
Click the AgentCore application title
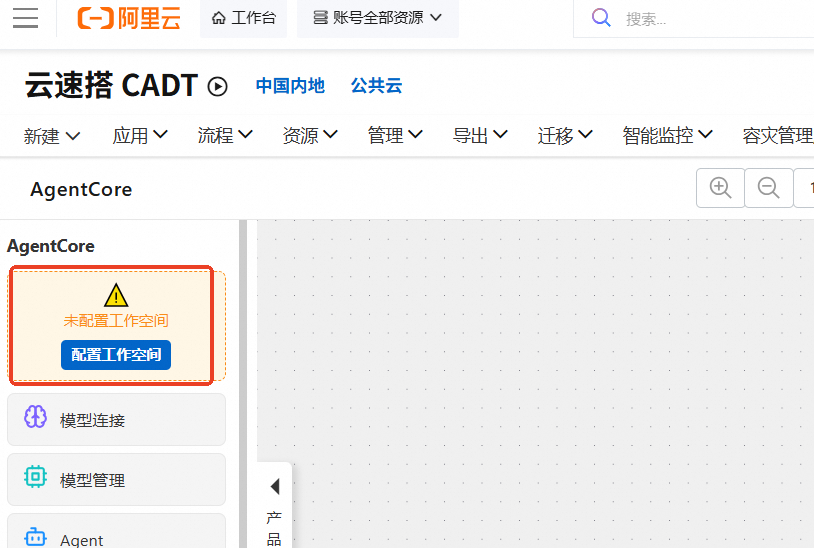(81, 189)
